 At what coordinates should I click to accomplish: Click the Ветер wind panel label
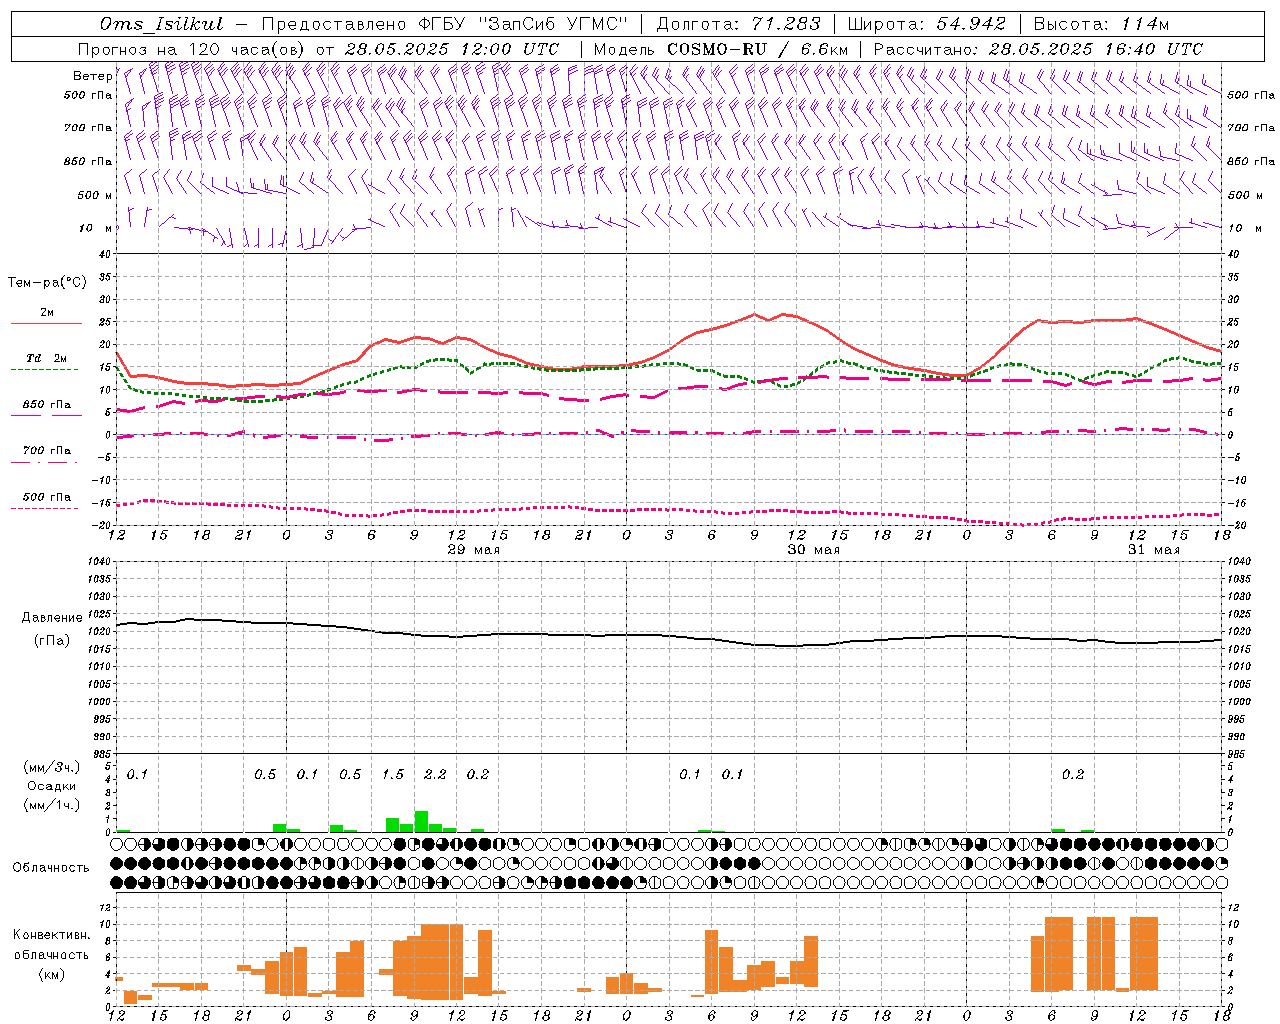point(93,76)
